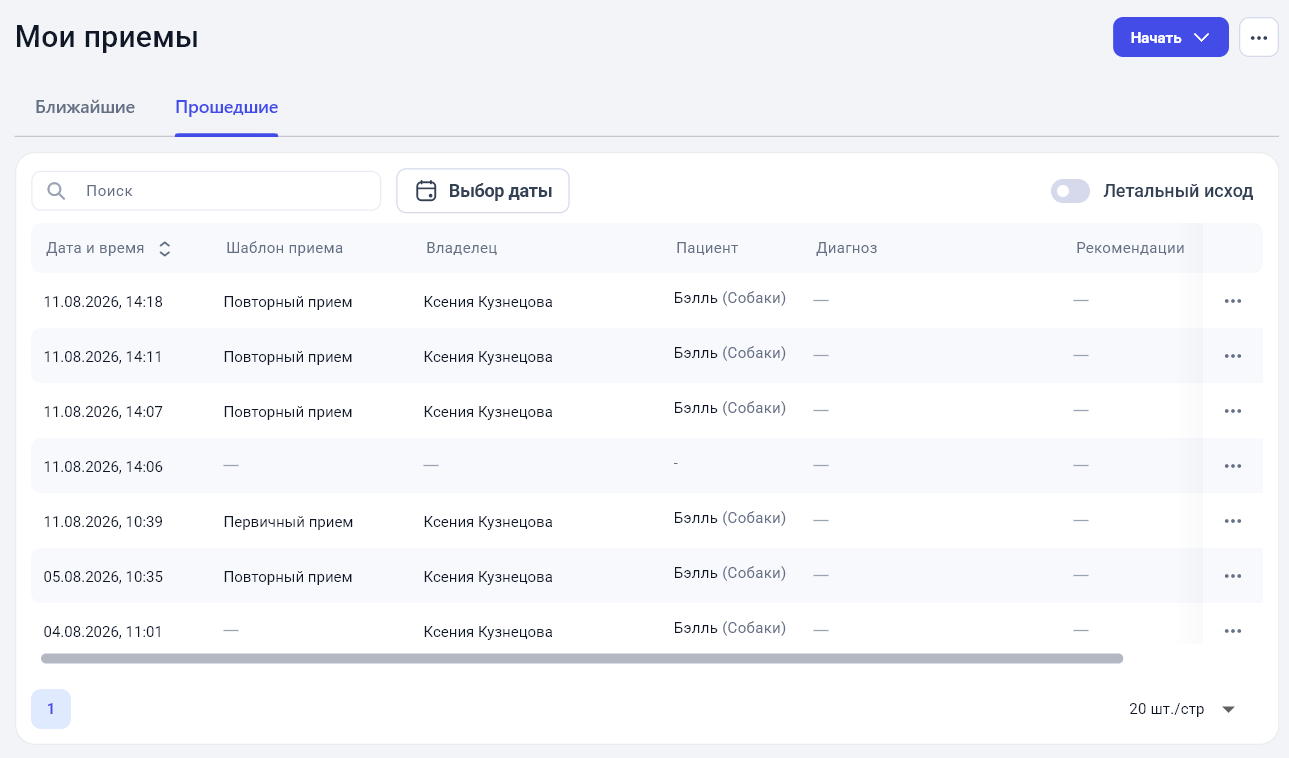Enable the Летальный исход toggle

coord(1070,191)
